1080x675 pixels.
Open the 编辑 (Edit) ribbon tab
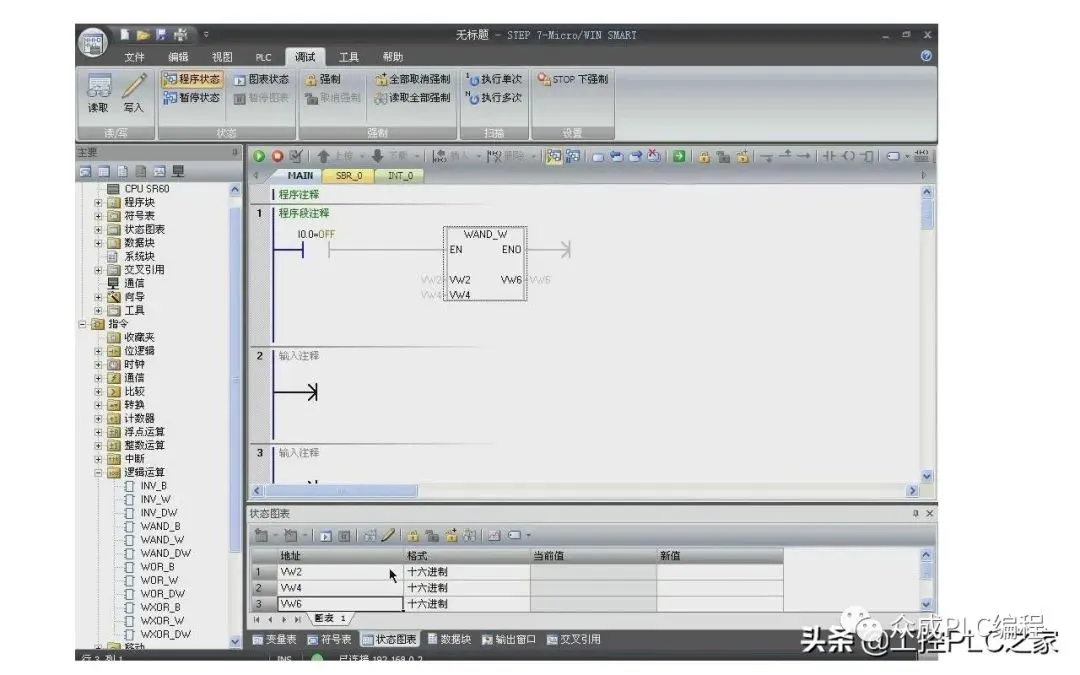coord(178,57)
